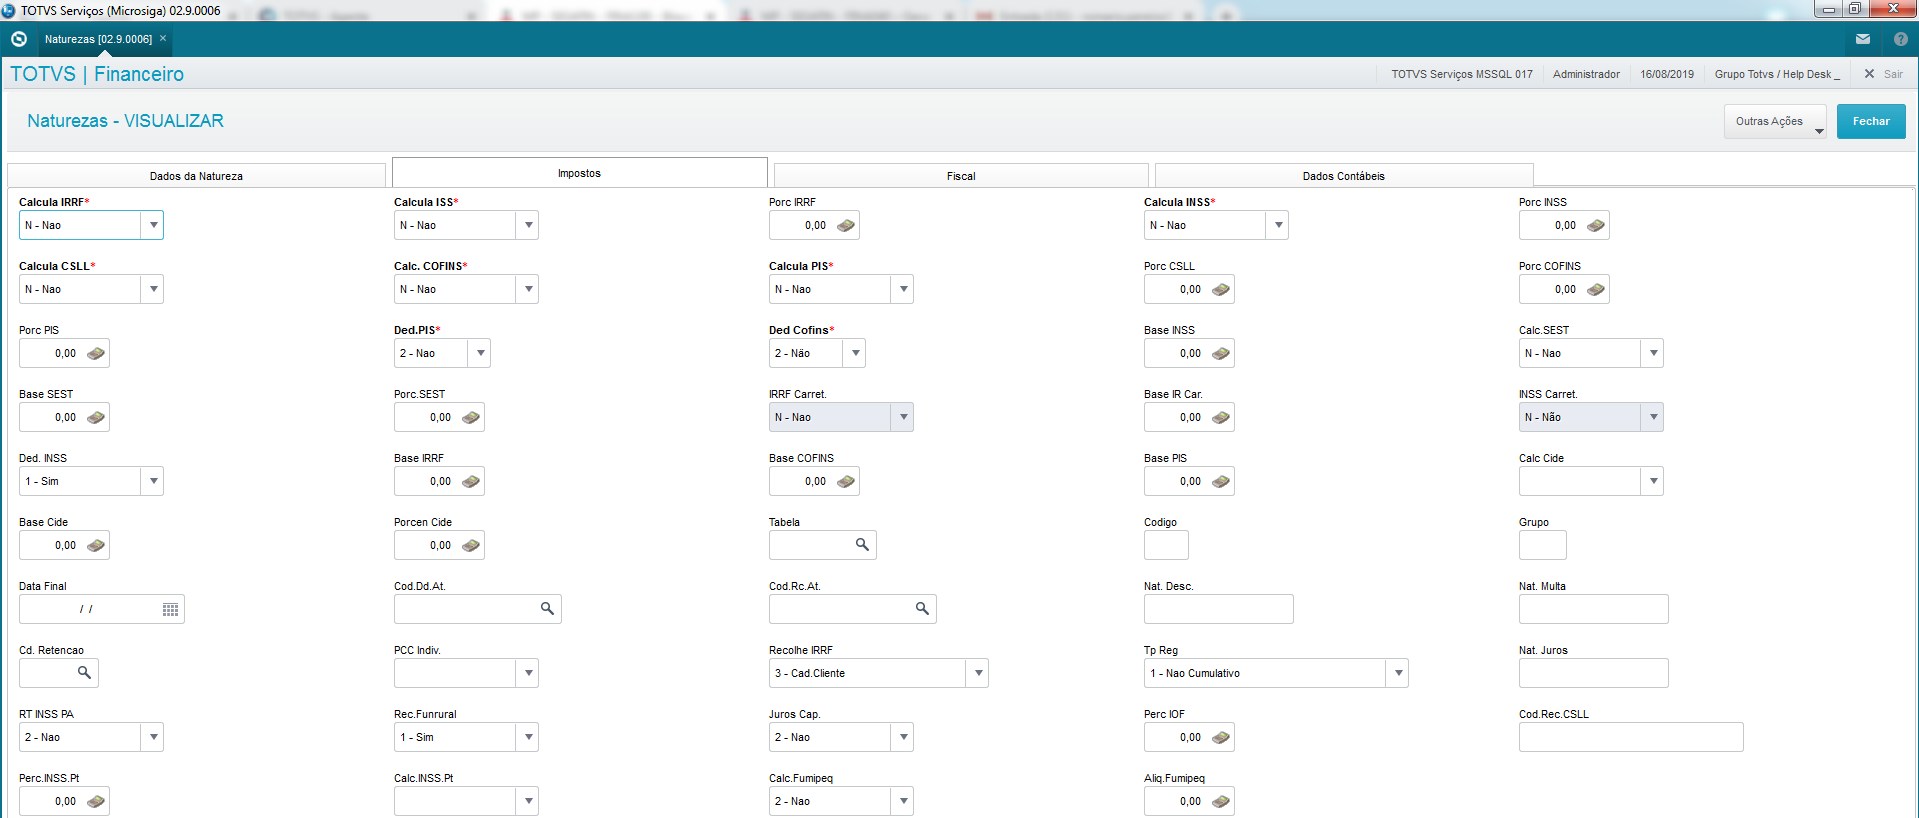The image size is (1919, 818).
Task: Expand the PCC Indiv. dropdown
Action: click(x=528, y=673)
